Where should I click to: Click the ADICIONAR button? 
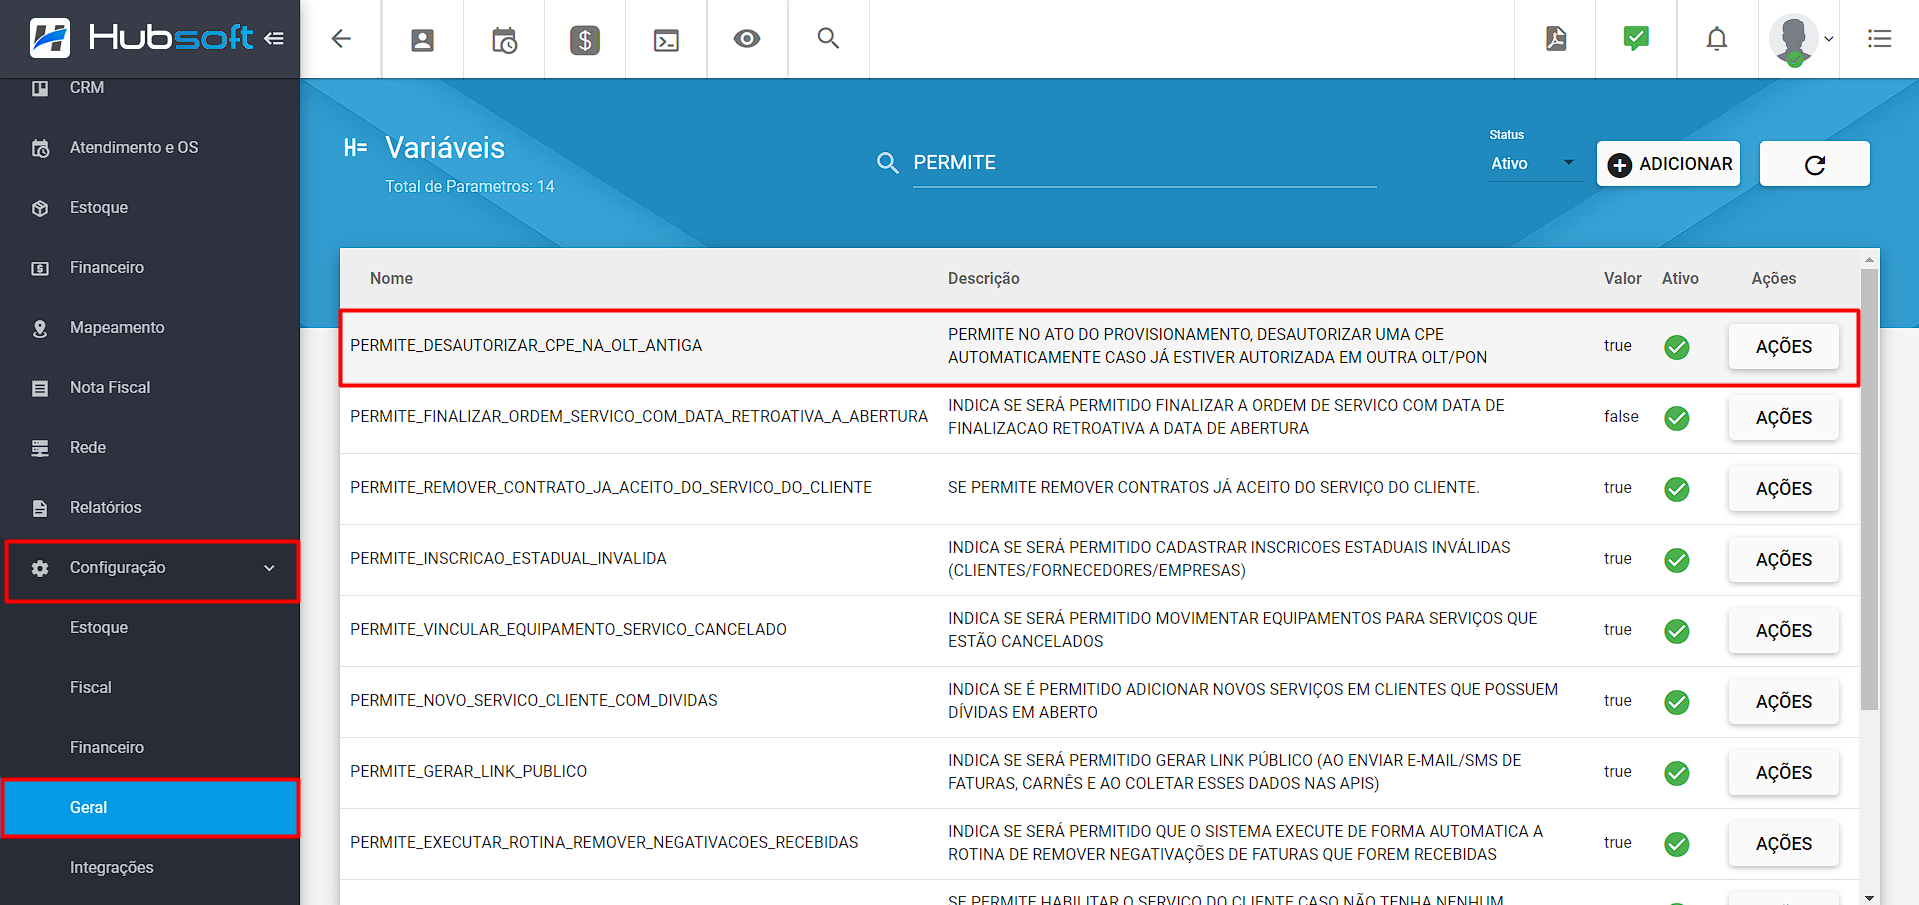click(1668, 164)
